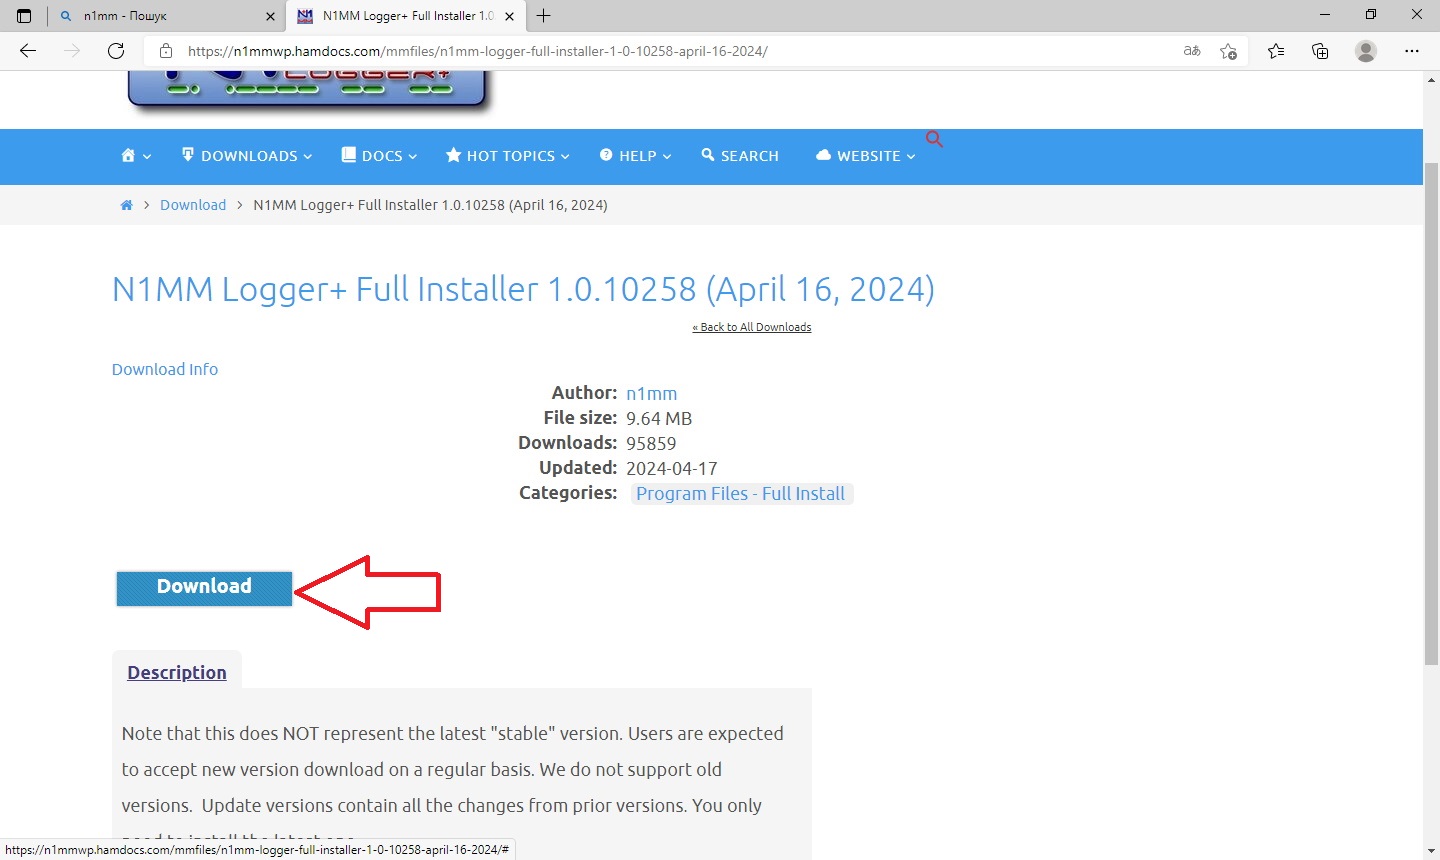This screenshot has height=860, width=1440.
Task: Expand the HELP menu
Action: coord(635,156)
